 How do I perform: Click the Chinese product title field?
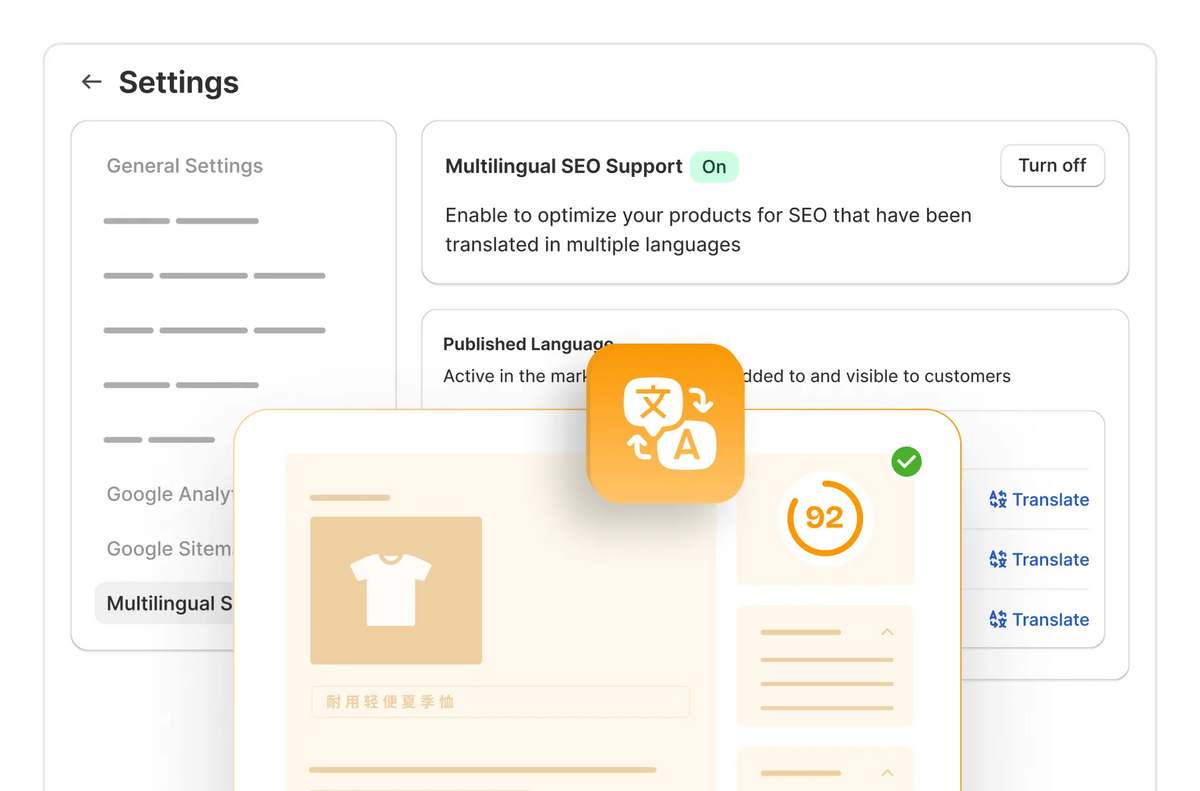click(500, 702)
